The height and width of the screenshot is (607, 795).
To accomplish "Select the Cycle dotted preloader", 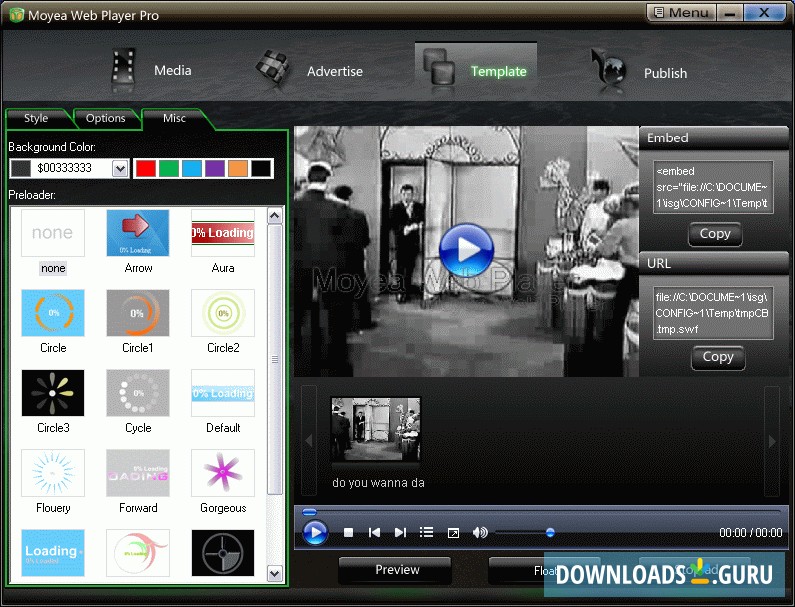I will pyautogui.click(x=138, y=393).
